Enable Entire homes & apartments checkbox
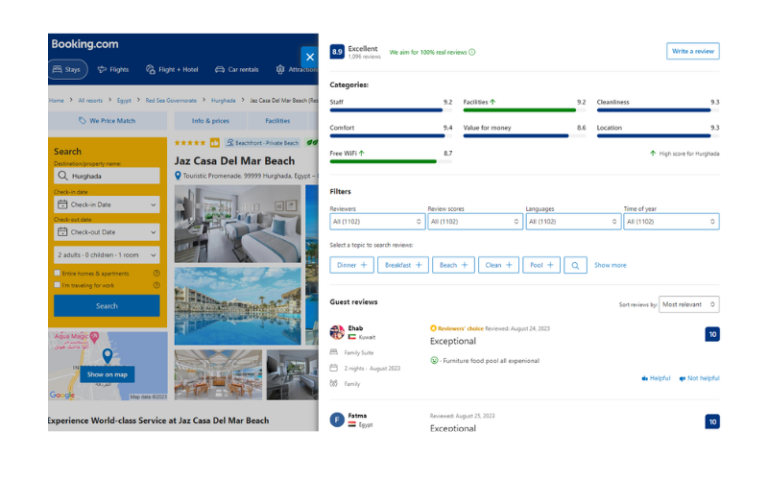Screen dimensions: 768x480 pyautogui.click(x=58, y=273)
